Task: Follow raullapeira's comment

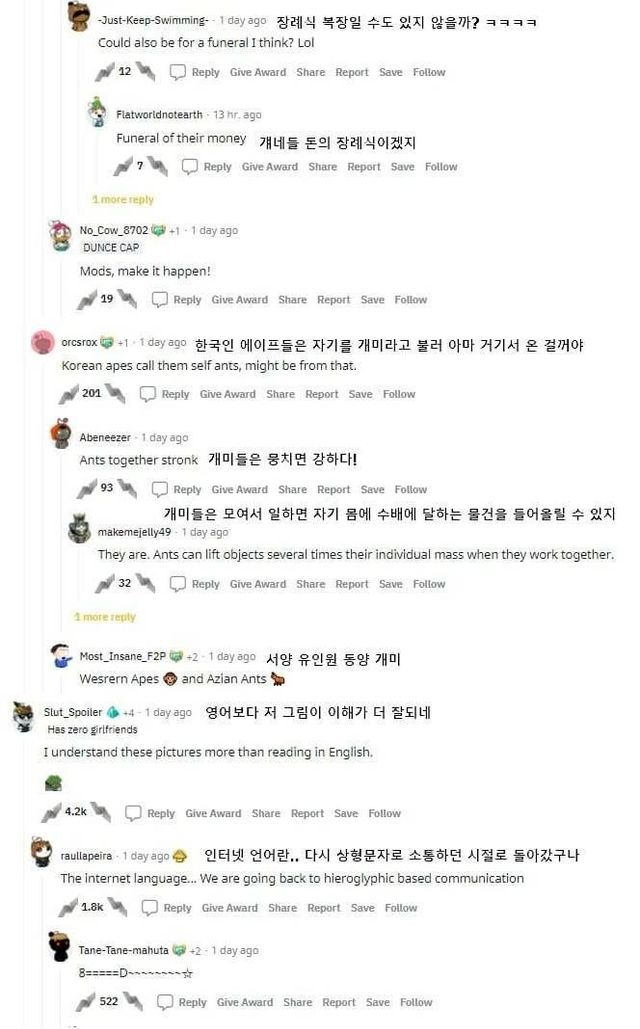Action: click(x=401, y=908)
